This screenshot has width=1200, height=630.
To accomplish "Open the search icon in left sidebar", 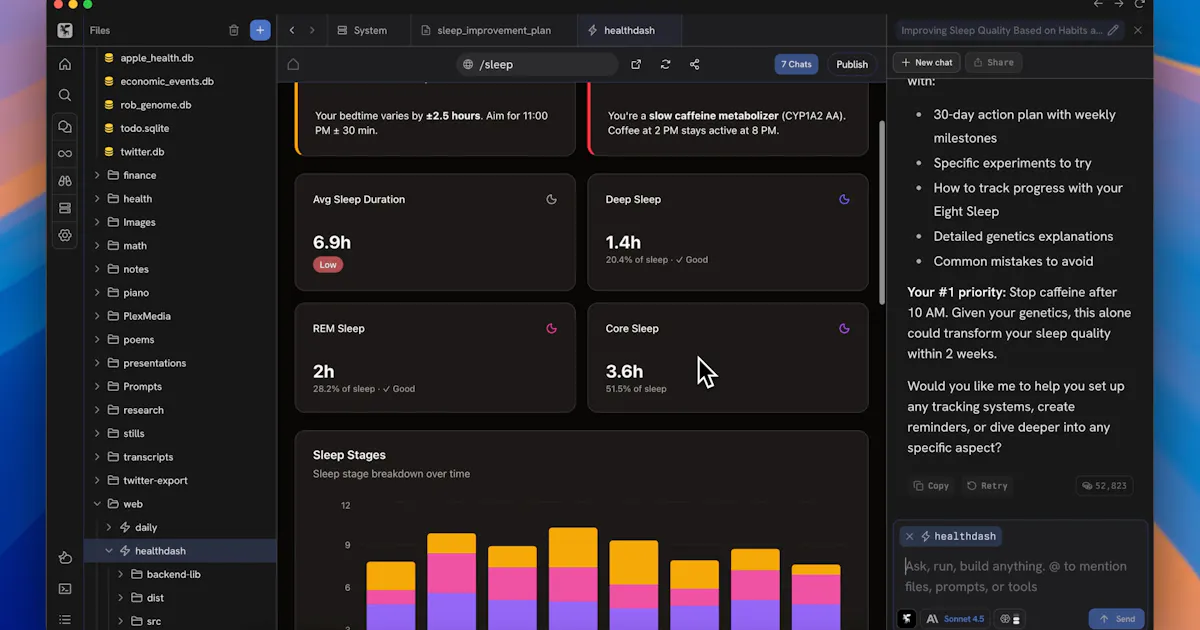I will pyautogui.click(x=65, y=95).
